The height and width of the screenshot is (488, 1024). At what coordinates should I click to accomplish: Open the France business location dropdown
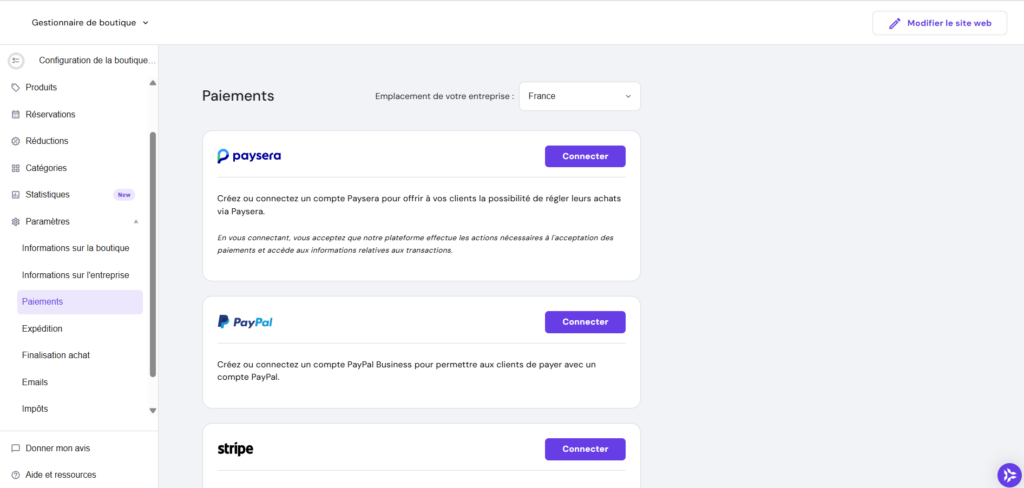[579, 96]
